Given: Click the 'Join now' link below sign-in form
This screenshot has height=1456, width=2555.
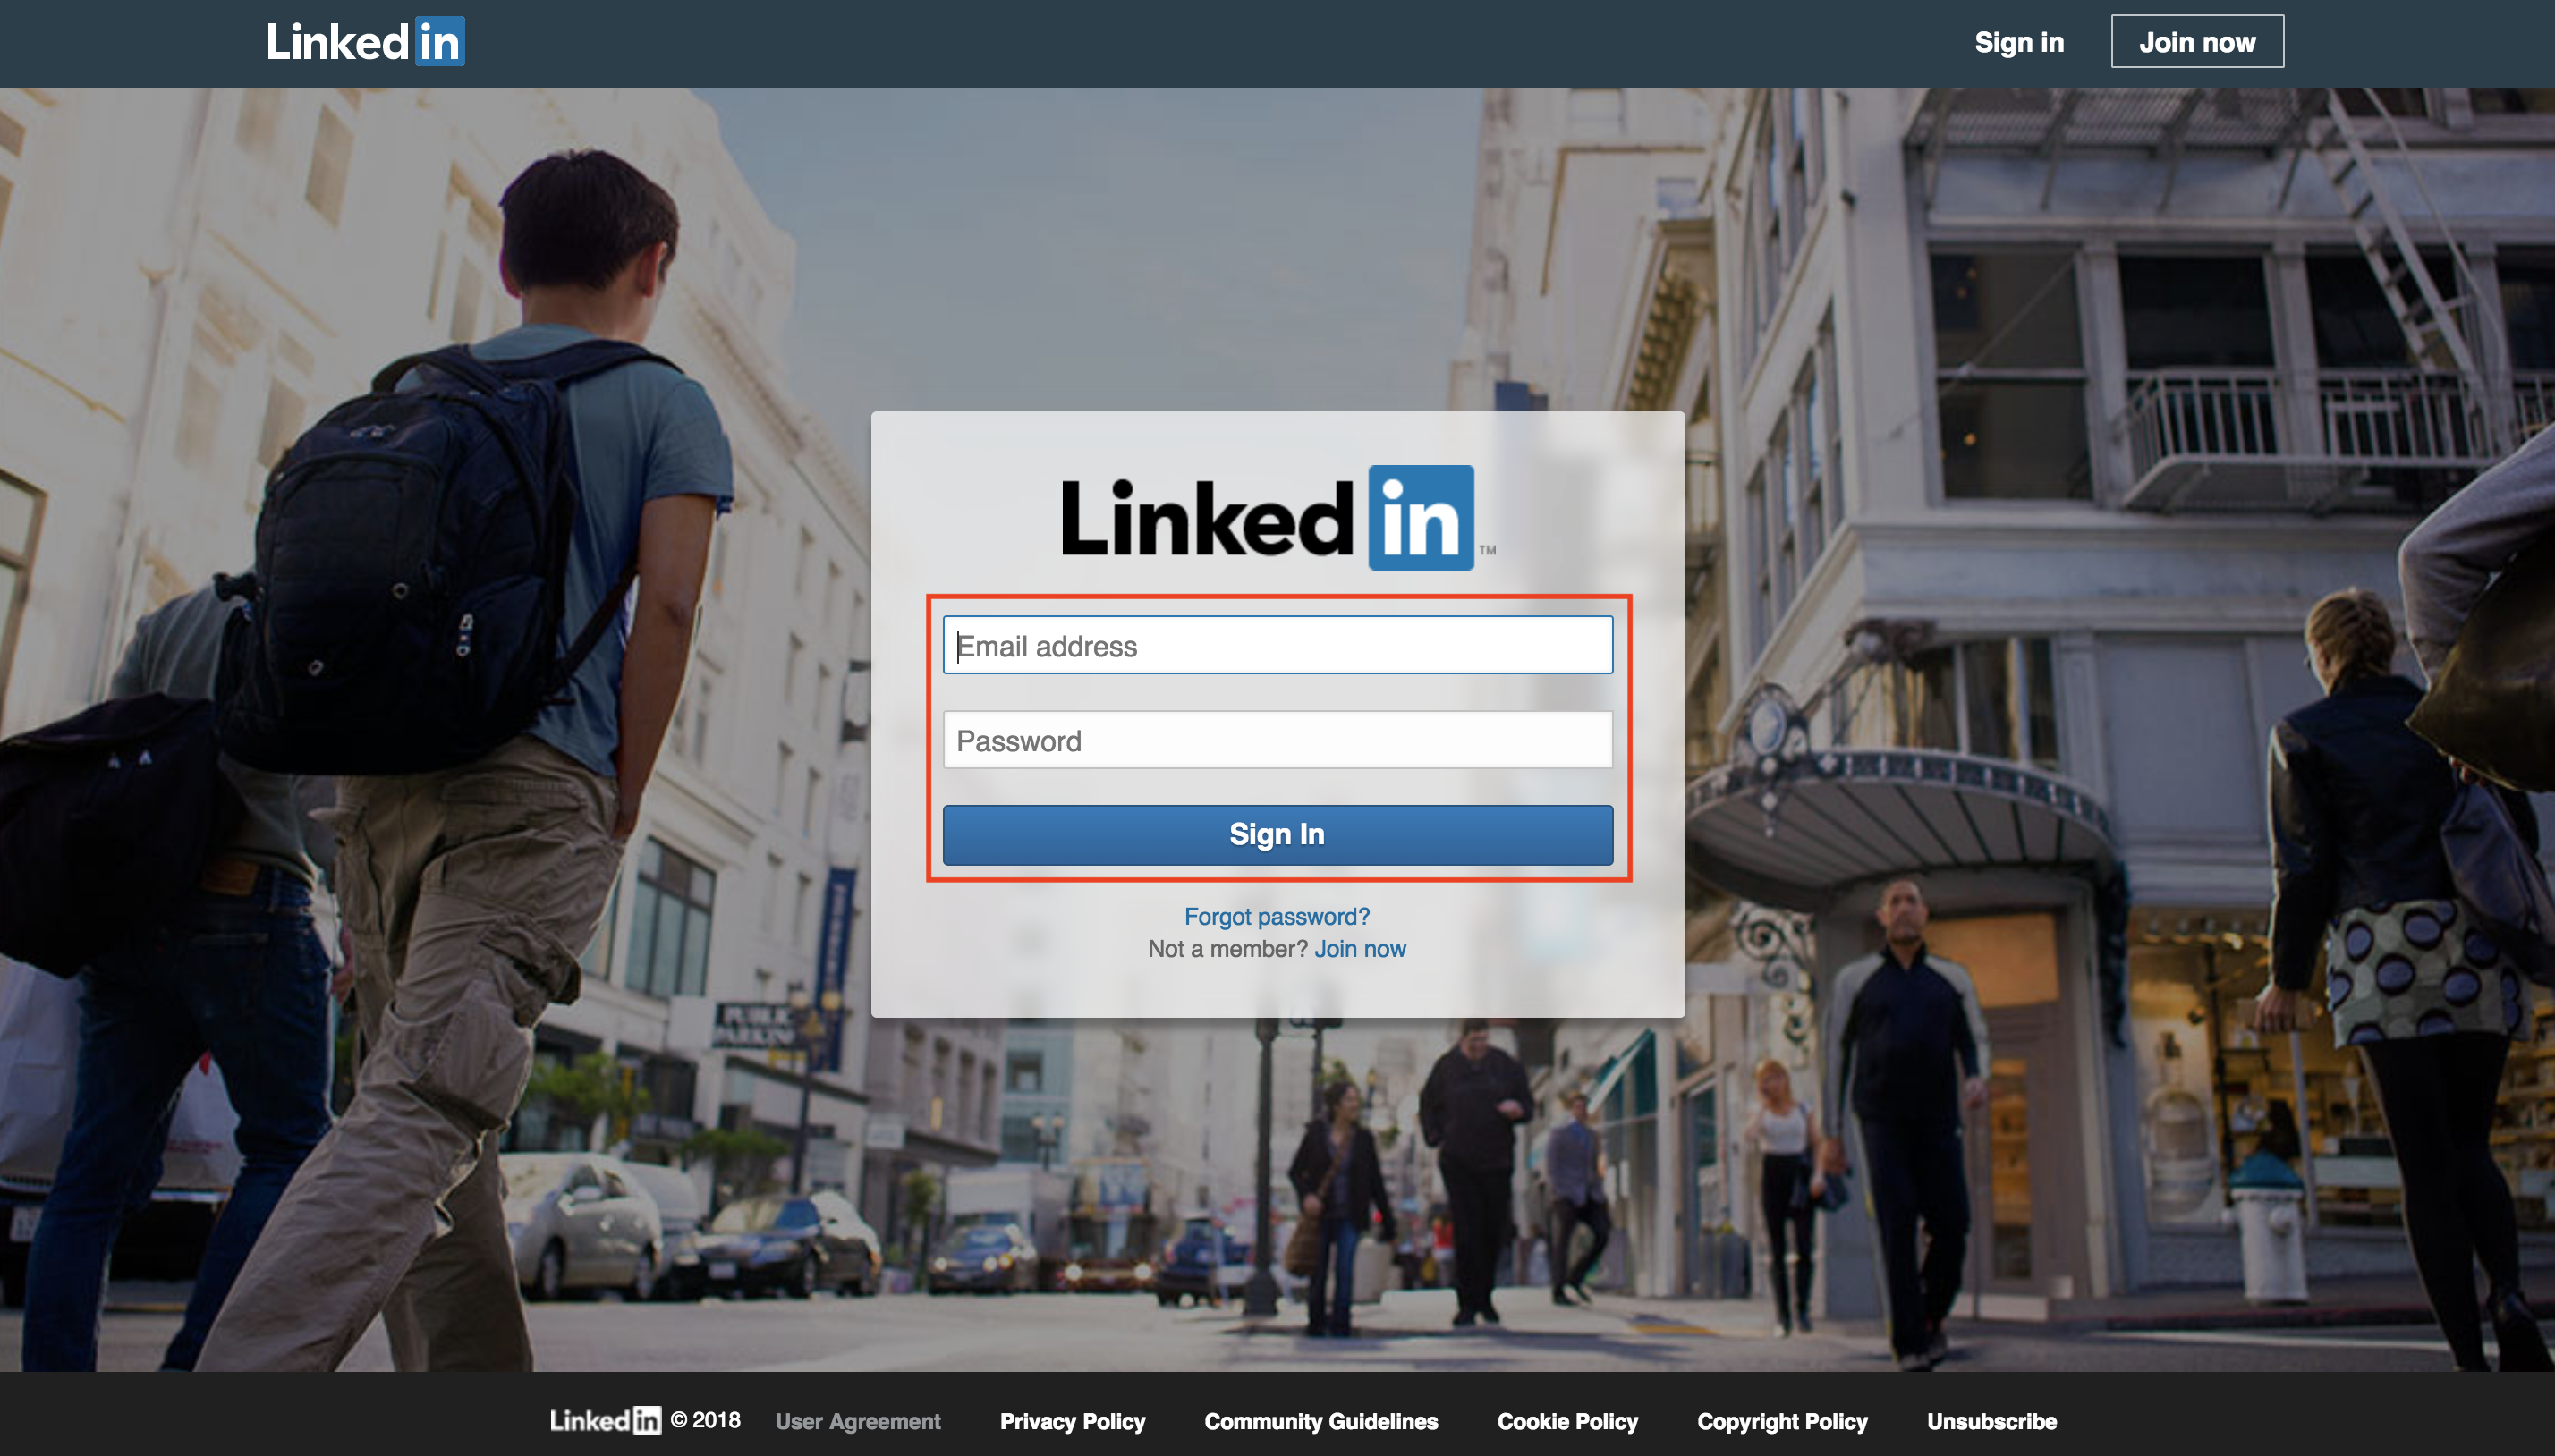Looking at the screenshot, I should [x=1358, y=949].
